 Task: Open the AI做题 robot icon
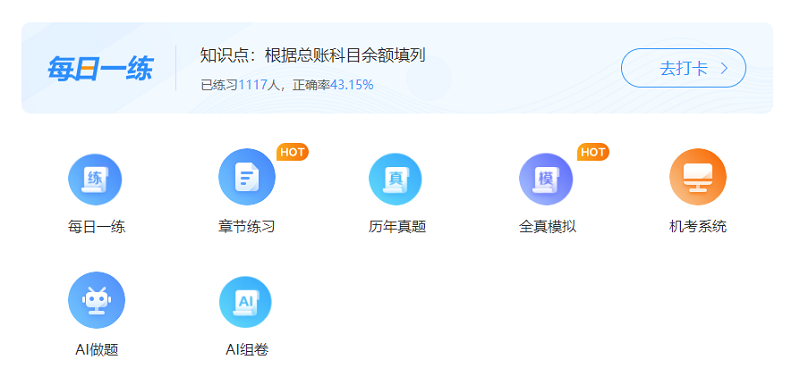pyautogui.click(x=96, y=300)
